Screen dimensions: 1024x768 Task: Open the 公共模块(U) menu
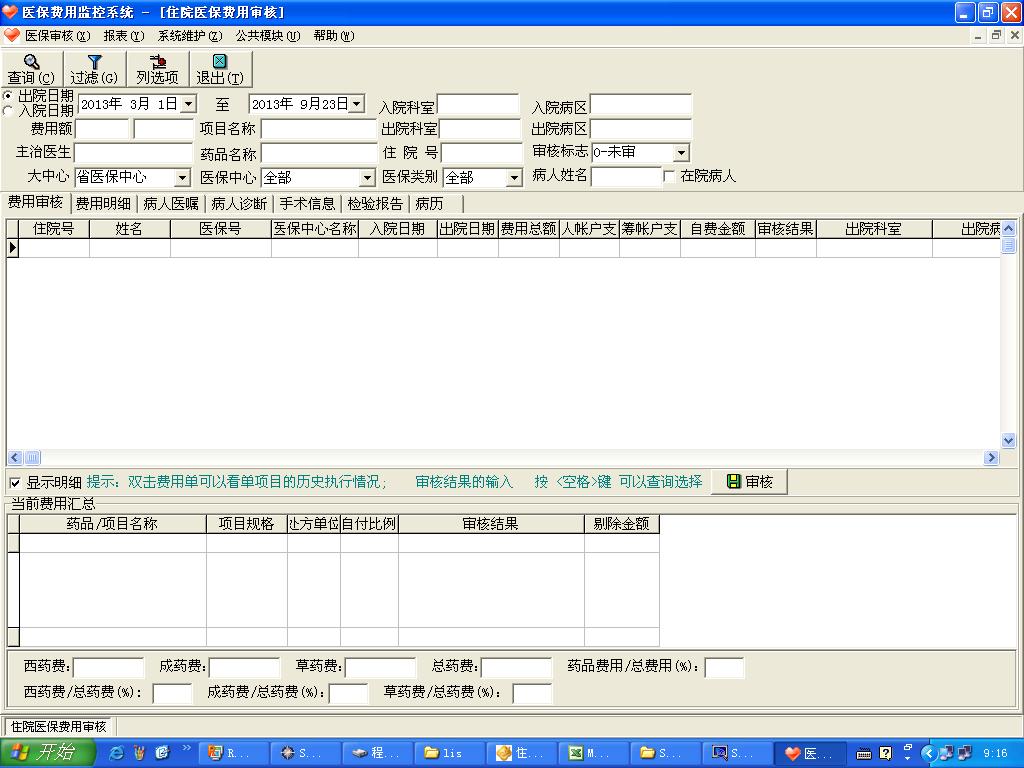[268, 36]
